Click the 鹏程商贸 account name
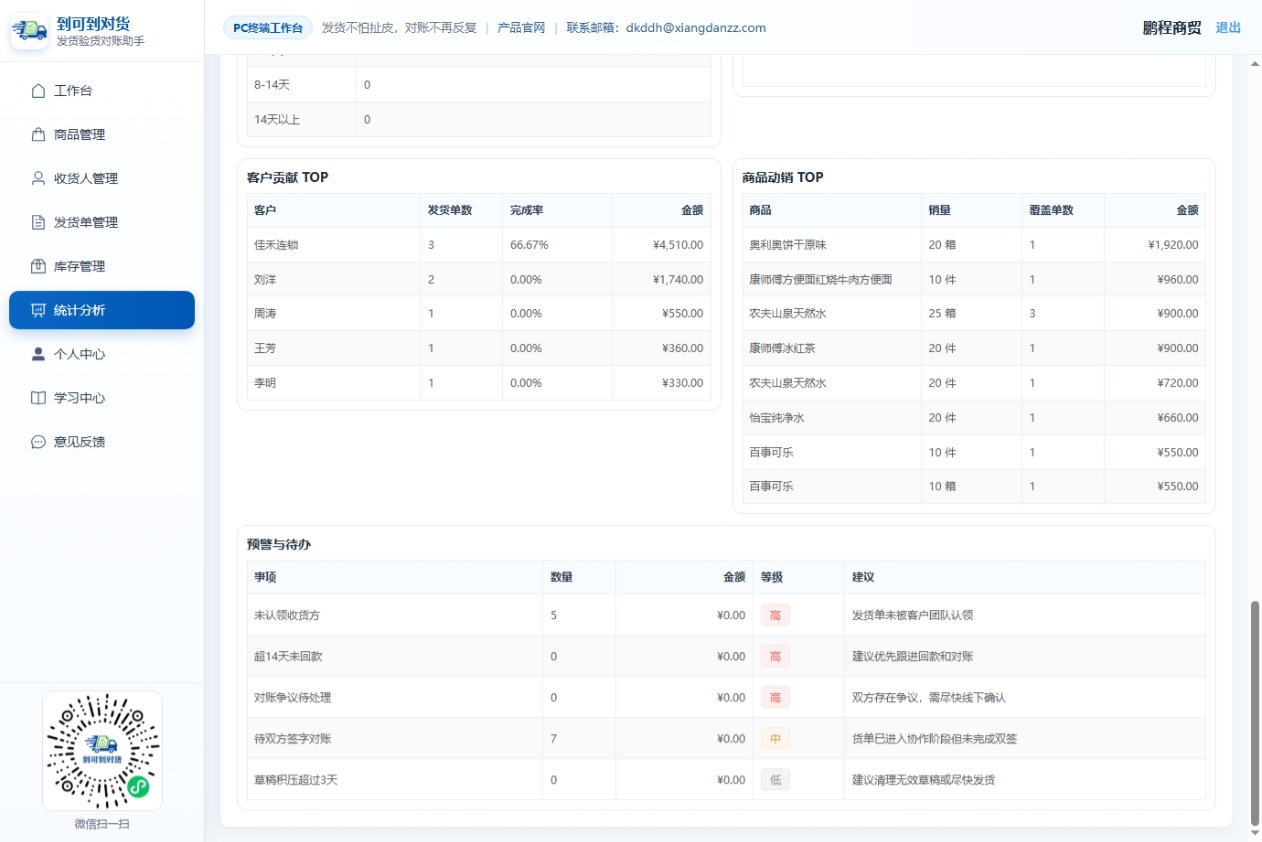The height and width of the screenshot is (842, 1262). point(1172,28)
